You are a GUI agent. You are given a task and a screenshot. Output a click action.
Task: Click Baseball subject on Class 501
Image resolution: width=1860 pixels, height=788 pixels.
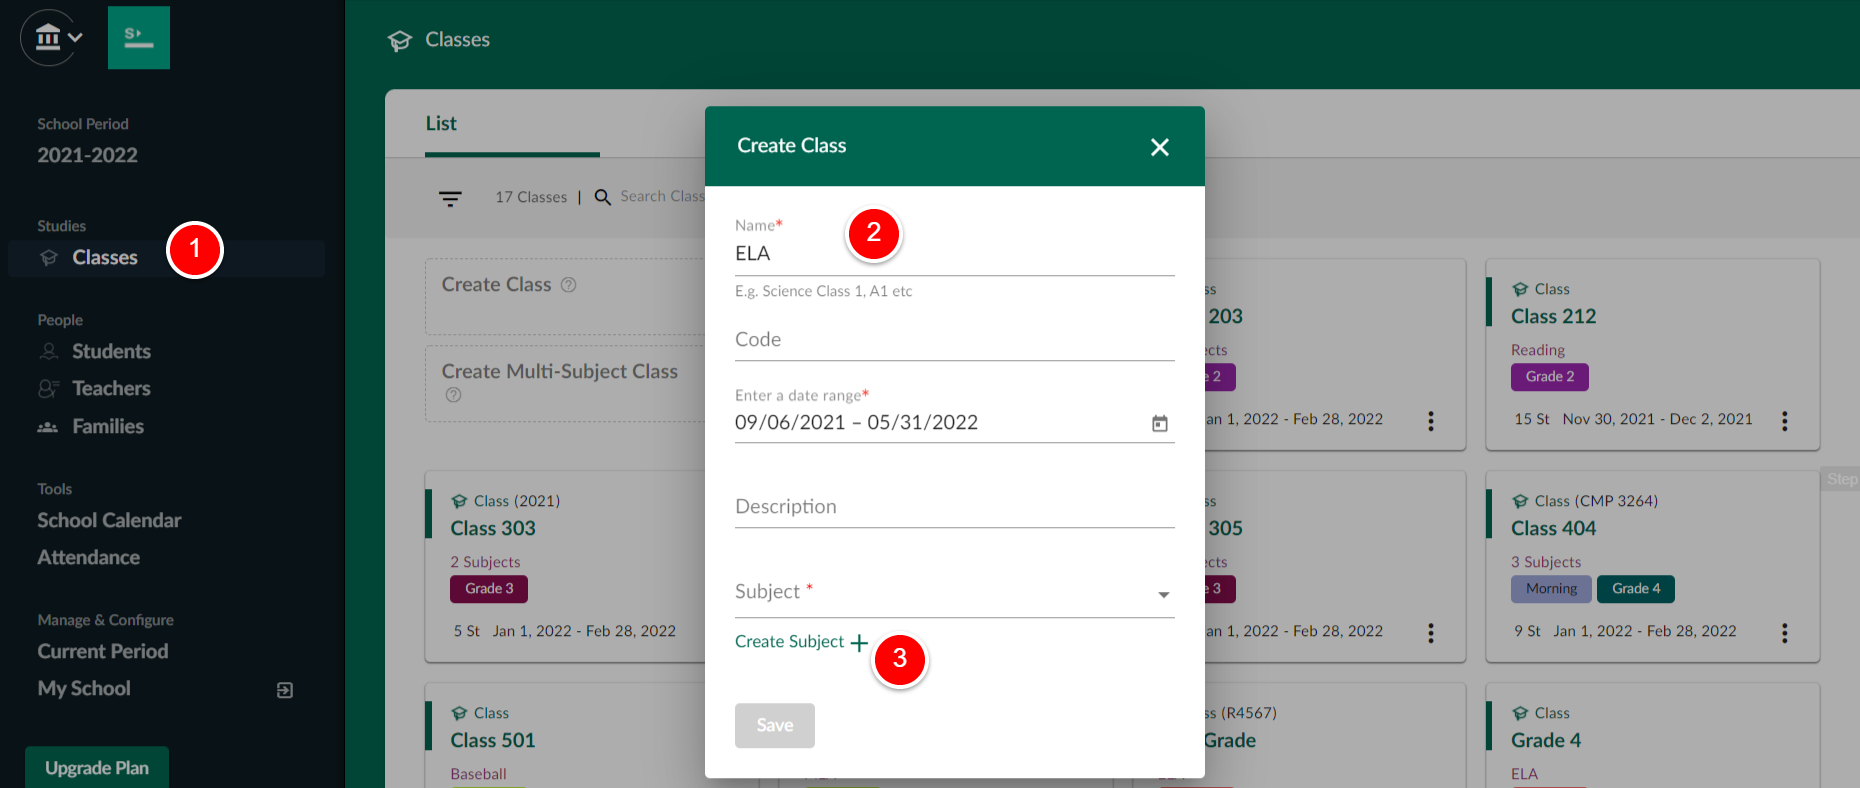pos(478,774)
